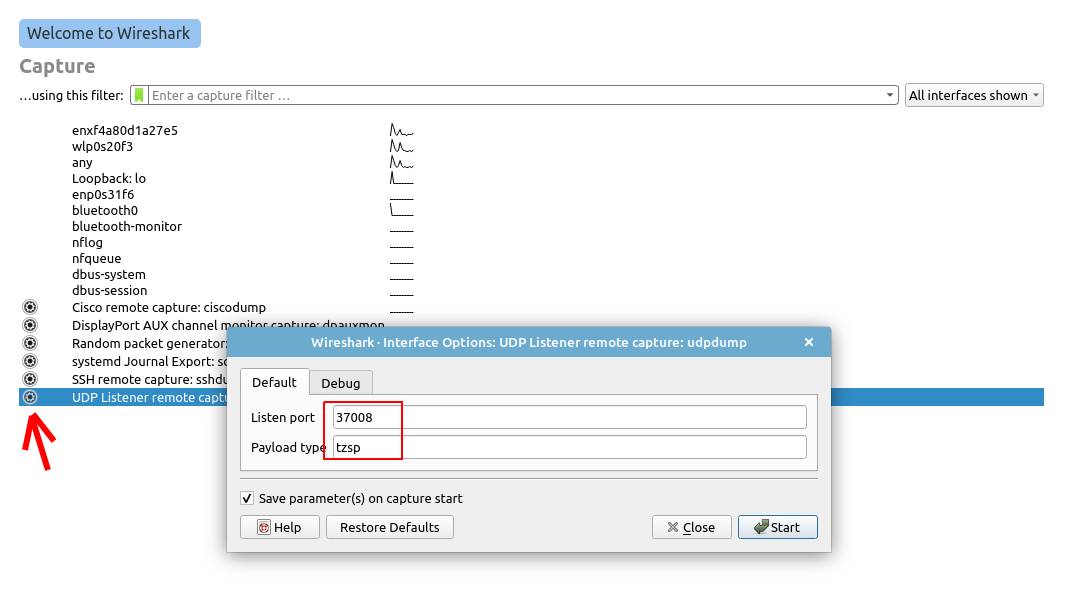Click traffic sparkline for wlp0s20f3
The width and height of the screenshot is (1068, 615).
coord(401,146)
